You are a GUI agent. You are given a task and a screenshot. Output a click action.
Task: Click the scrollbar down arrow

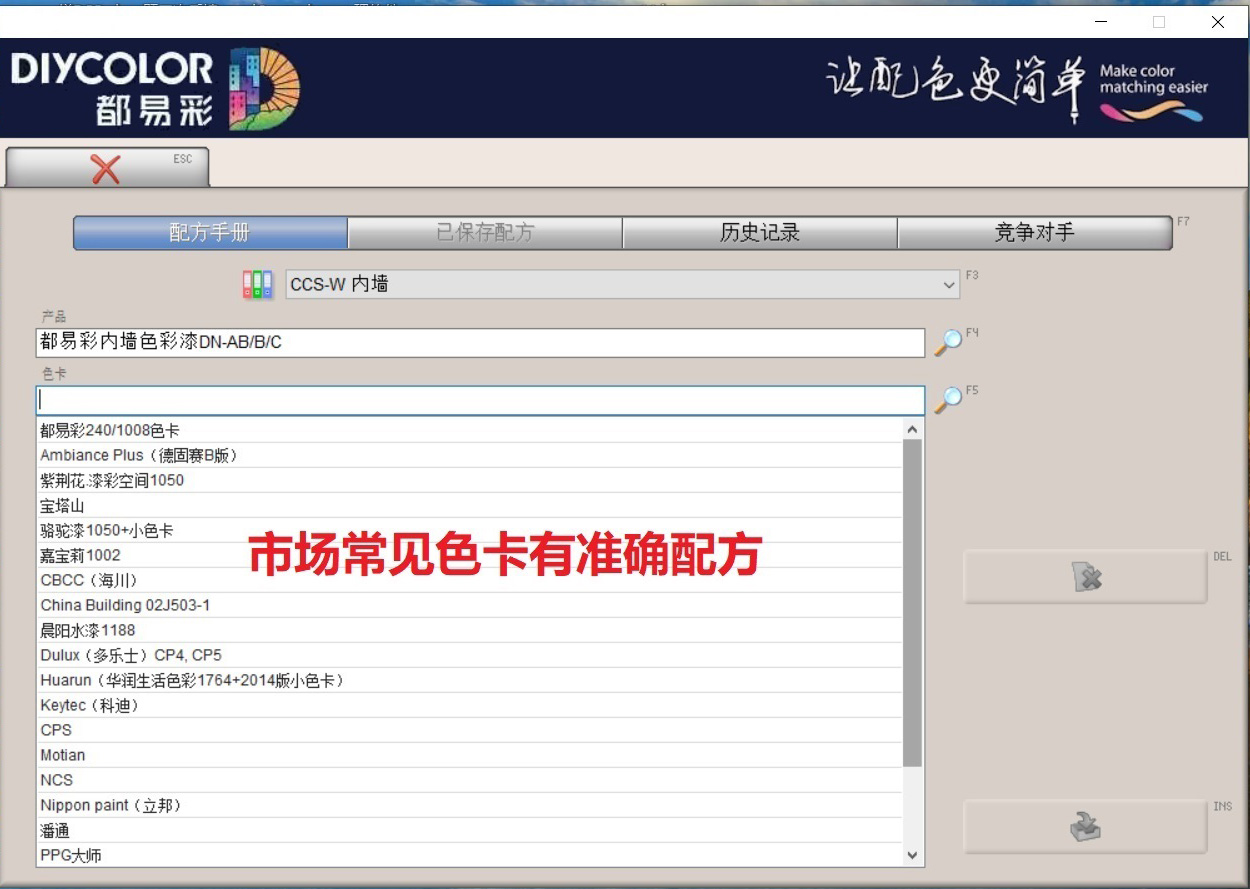click(911, 855)
